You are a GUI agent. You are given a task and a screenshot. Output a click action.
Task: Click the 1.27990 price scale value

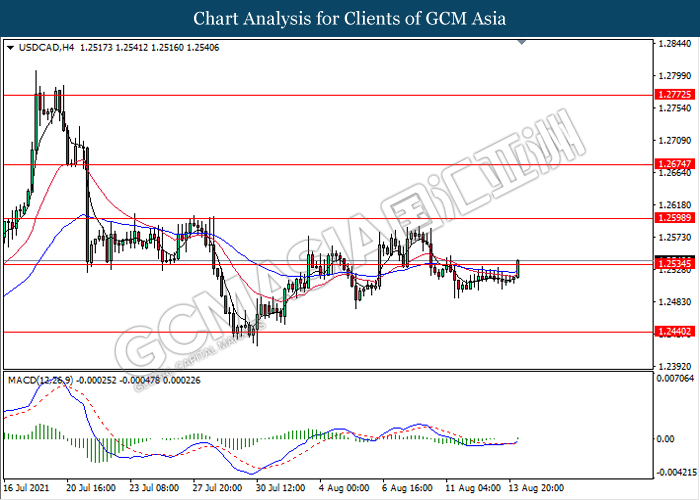(x=675, y=76)
